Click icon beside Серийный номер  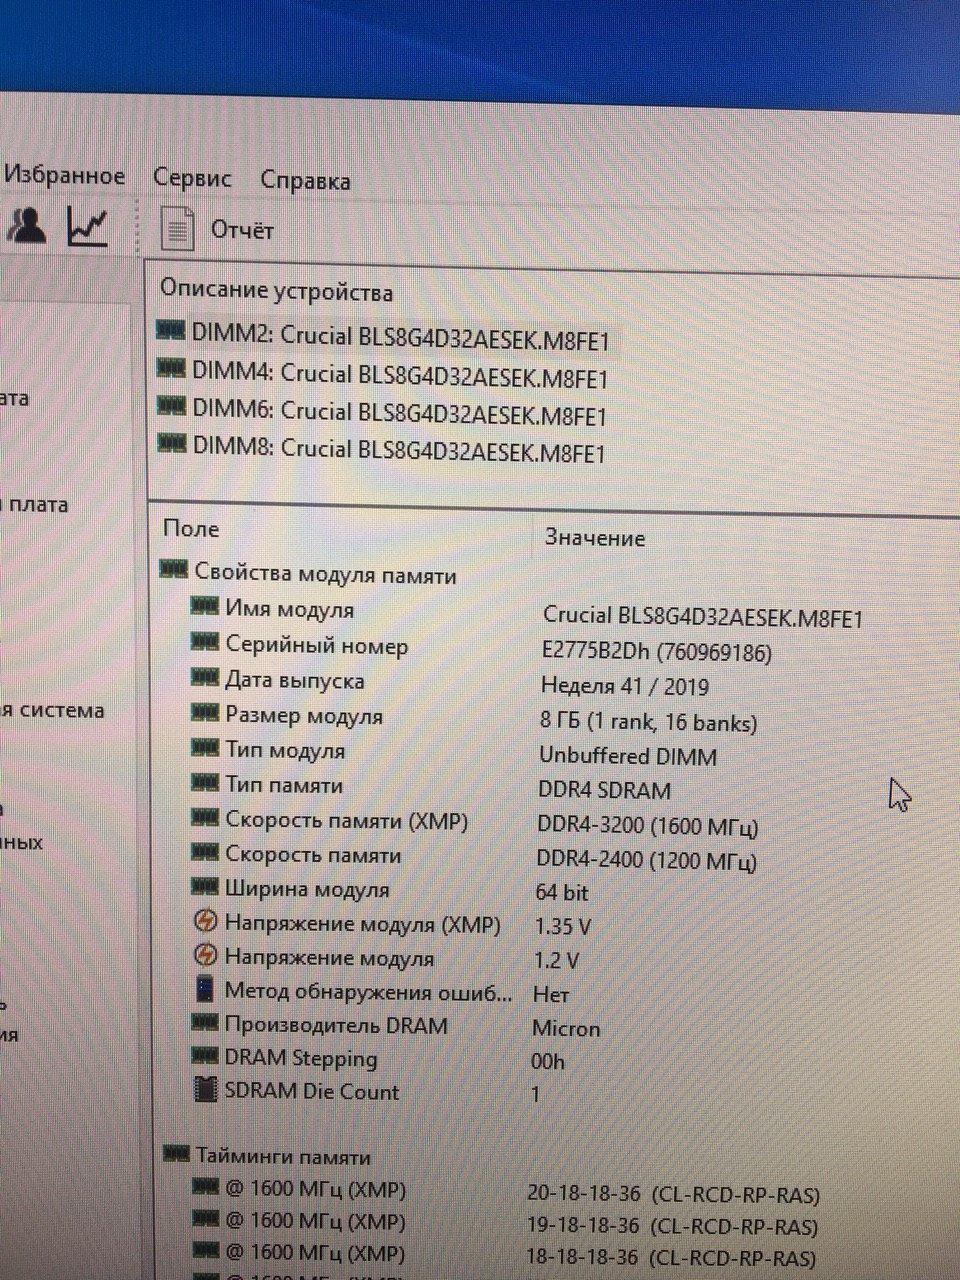click(205, 642)
